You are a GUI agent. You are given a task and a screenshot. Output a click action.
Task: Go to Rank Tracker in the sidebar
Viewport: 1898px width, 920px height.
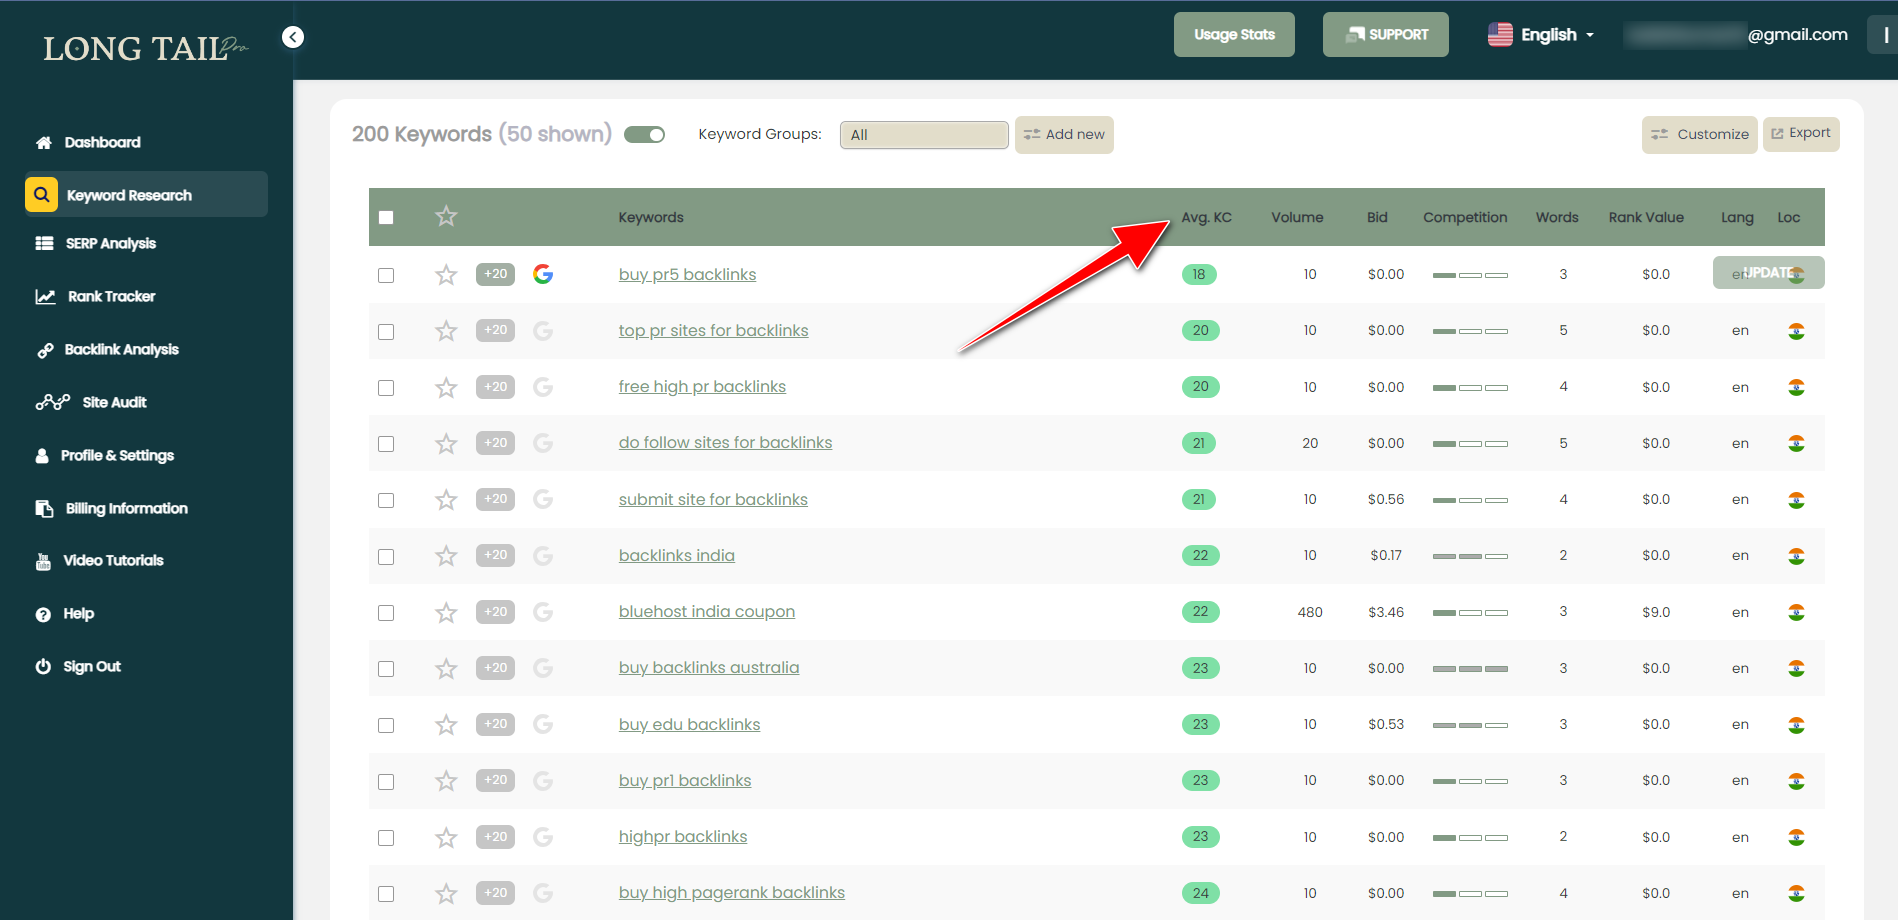click(111, 296)
